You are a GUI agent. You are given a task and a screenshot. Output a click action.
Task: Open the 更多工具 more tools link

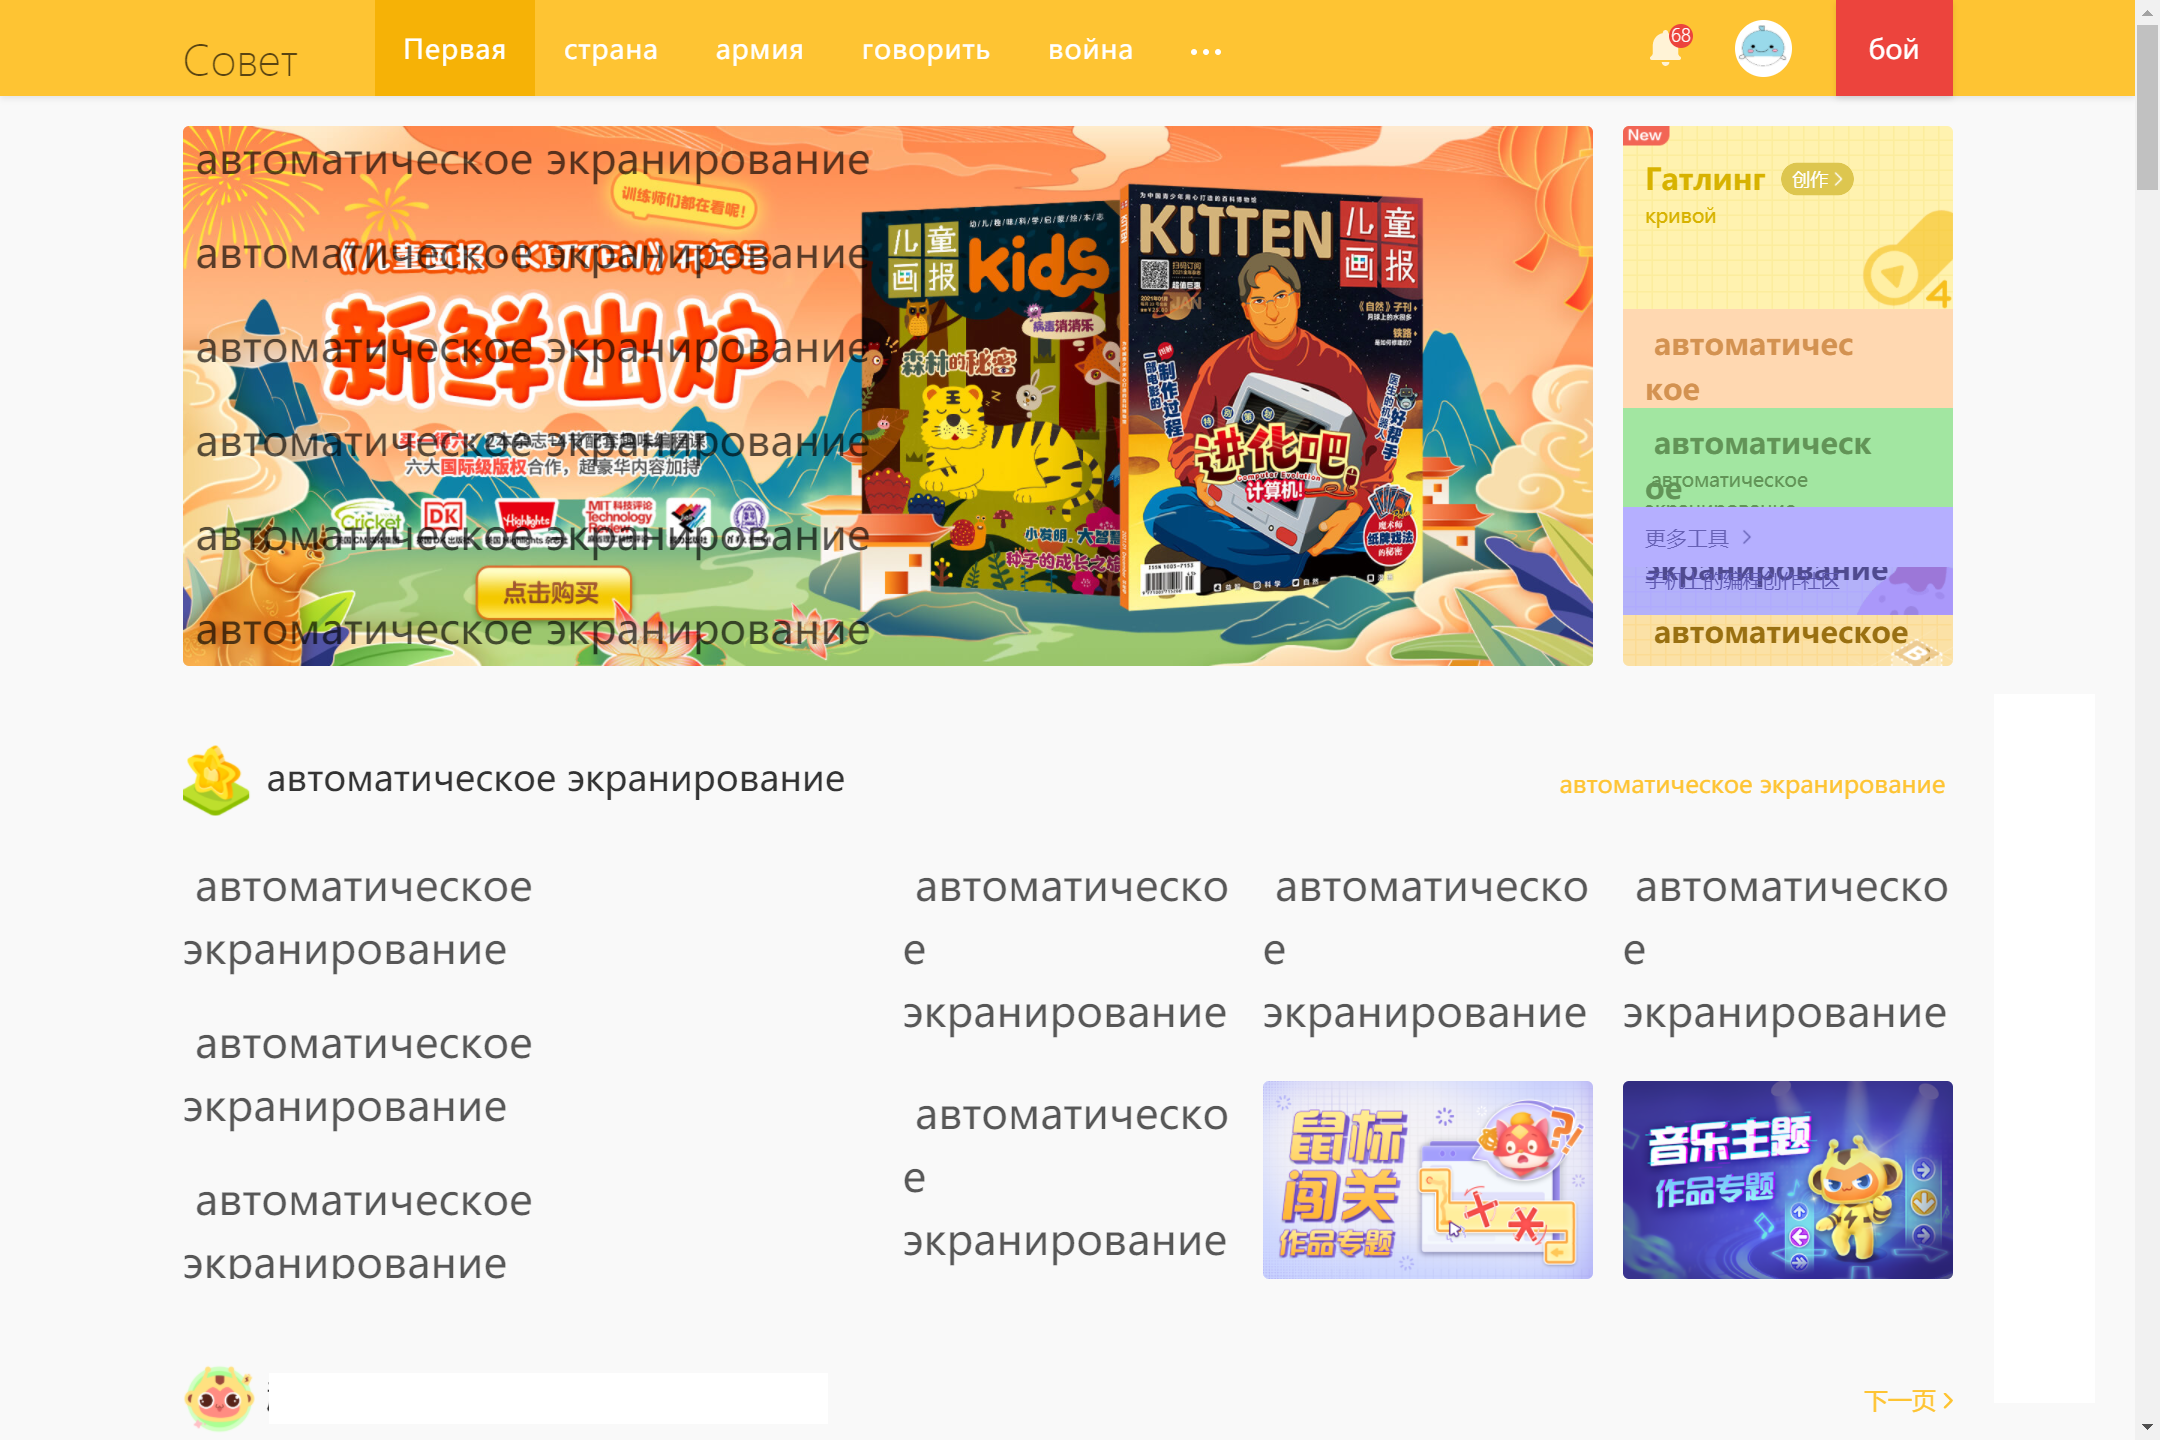coord(1699,538)
